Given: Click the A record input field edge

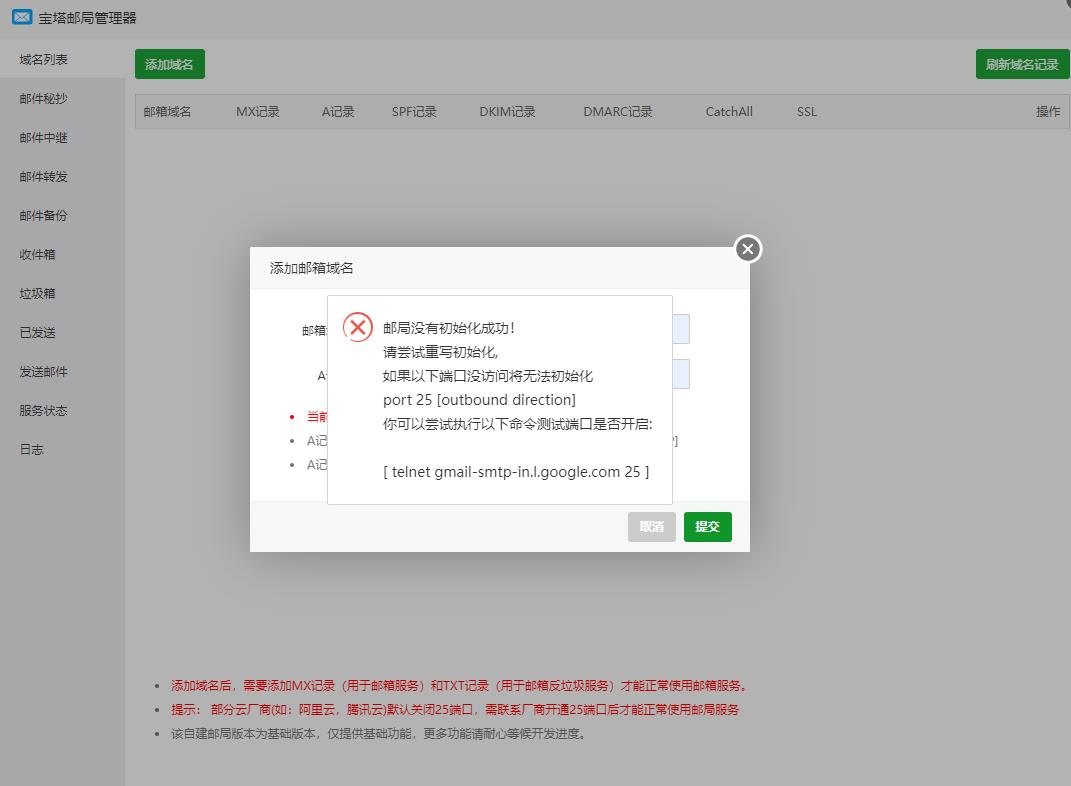Looking at the screenshot, I should 681,374.
